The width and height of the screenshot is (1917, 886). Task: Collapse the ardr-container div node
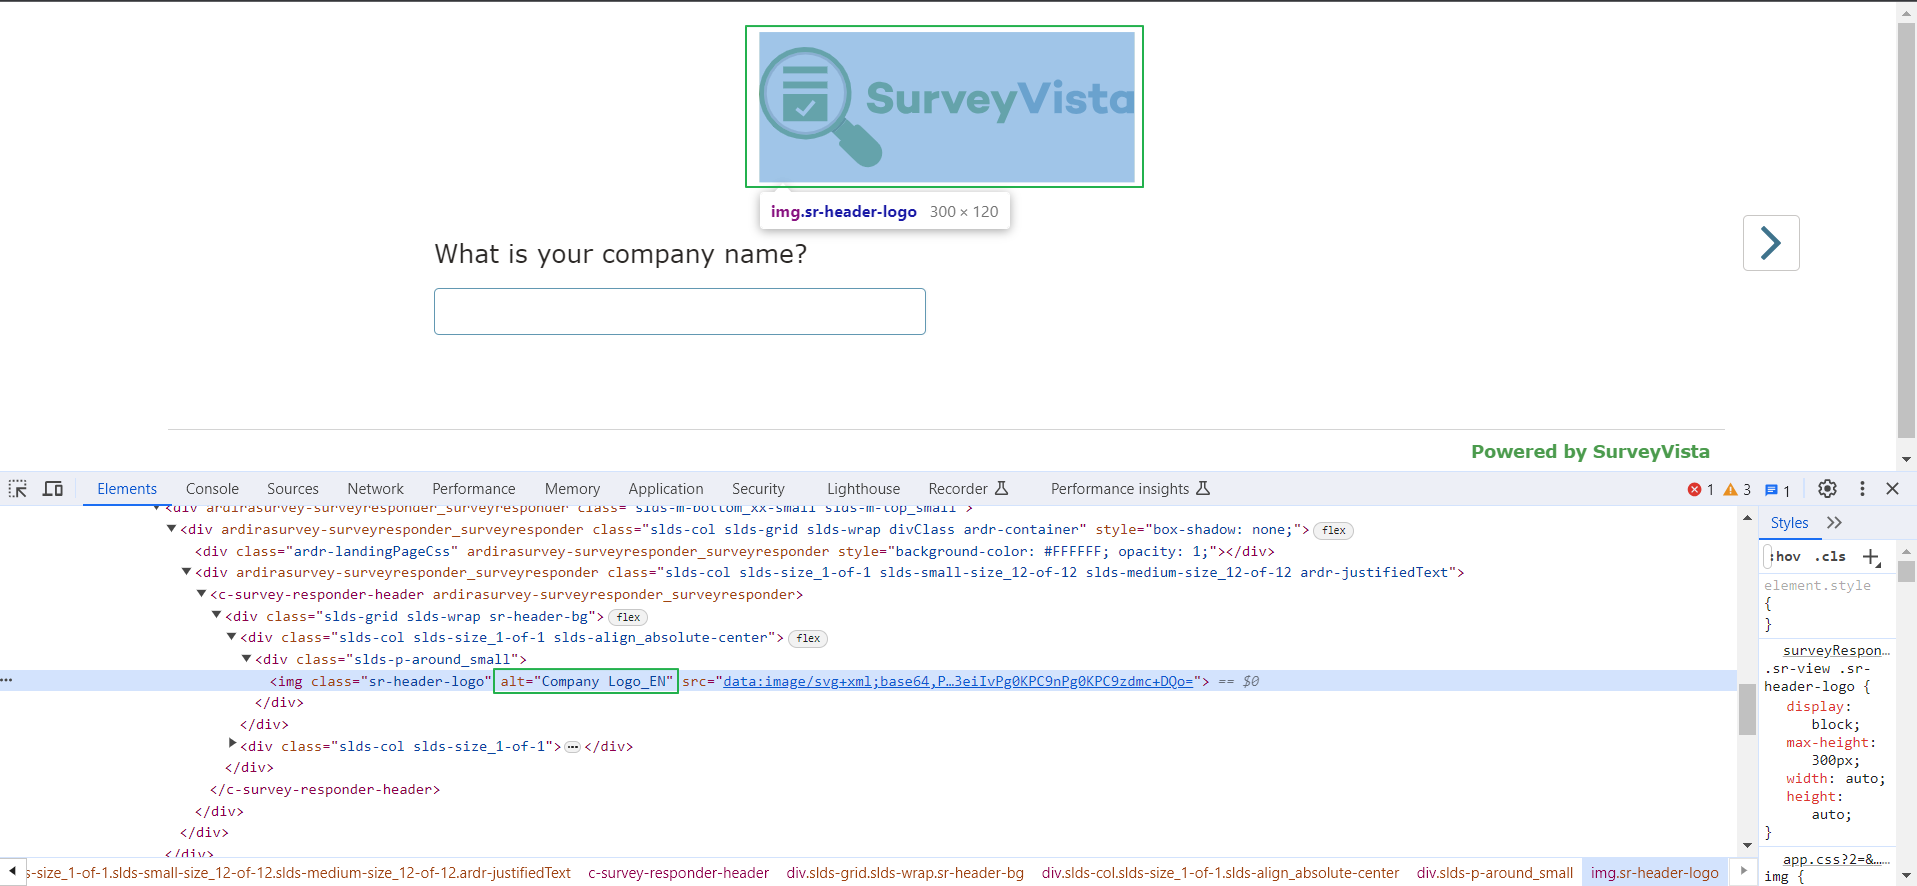pos(171,529)
